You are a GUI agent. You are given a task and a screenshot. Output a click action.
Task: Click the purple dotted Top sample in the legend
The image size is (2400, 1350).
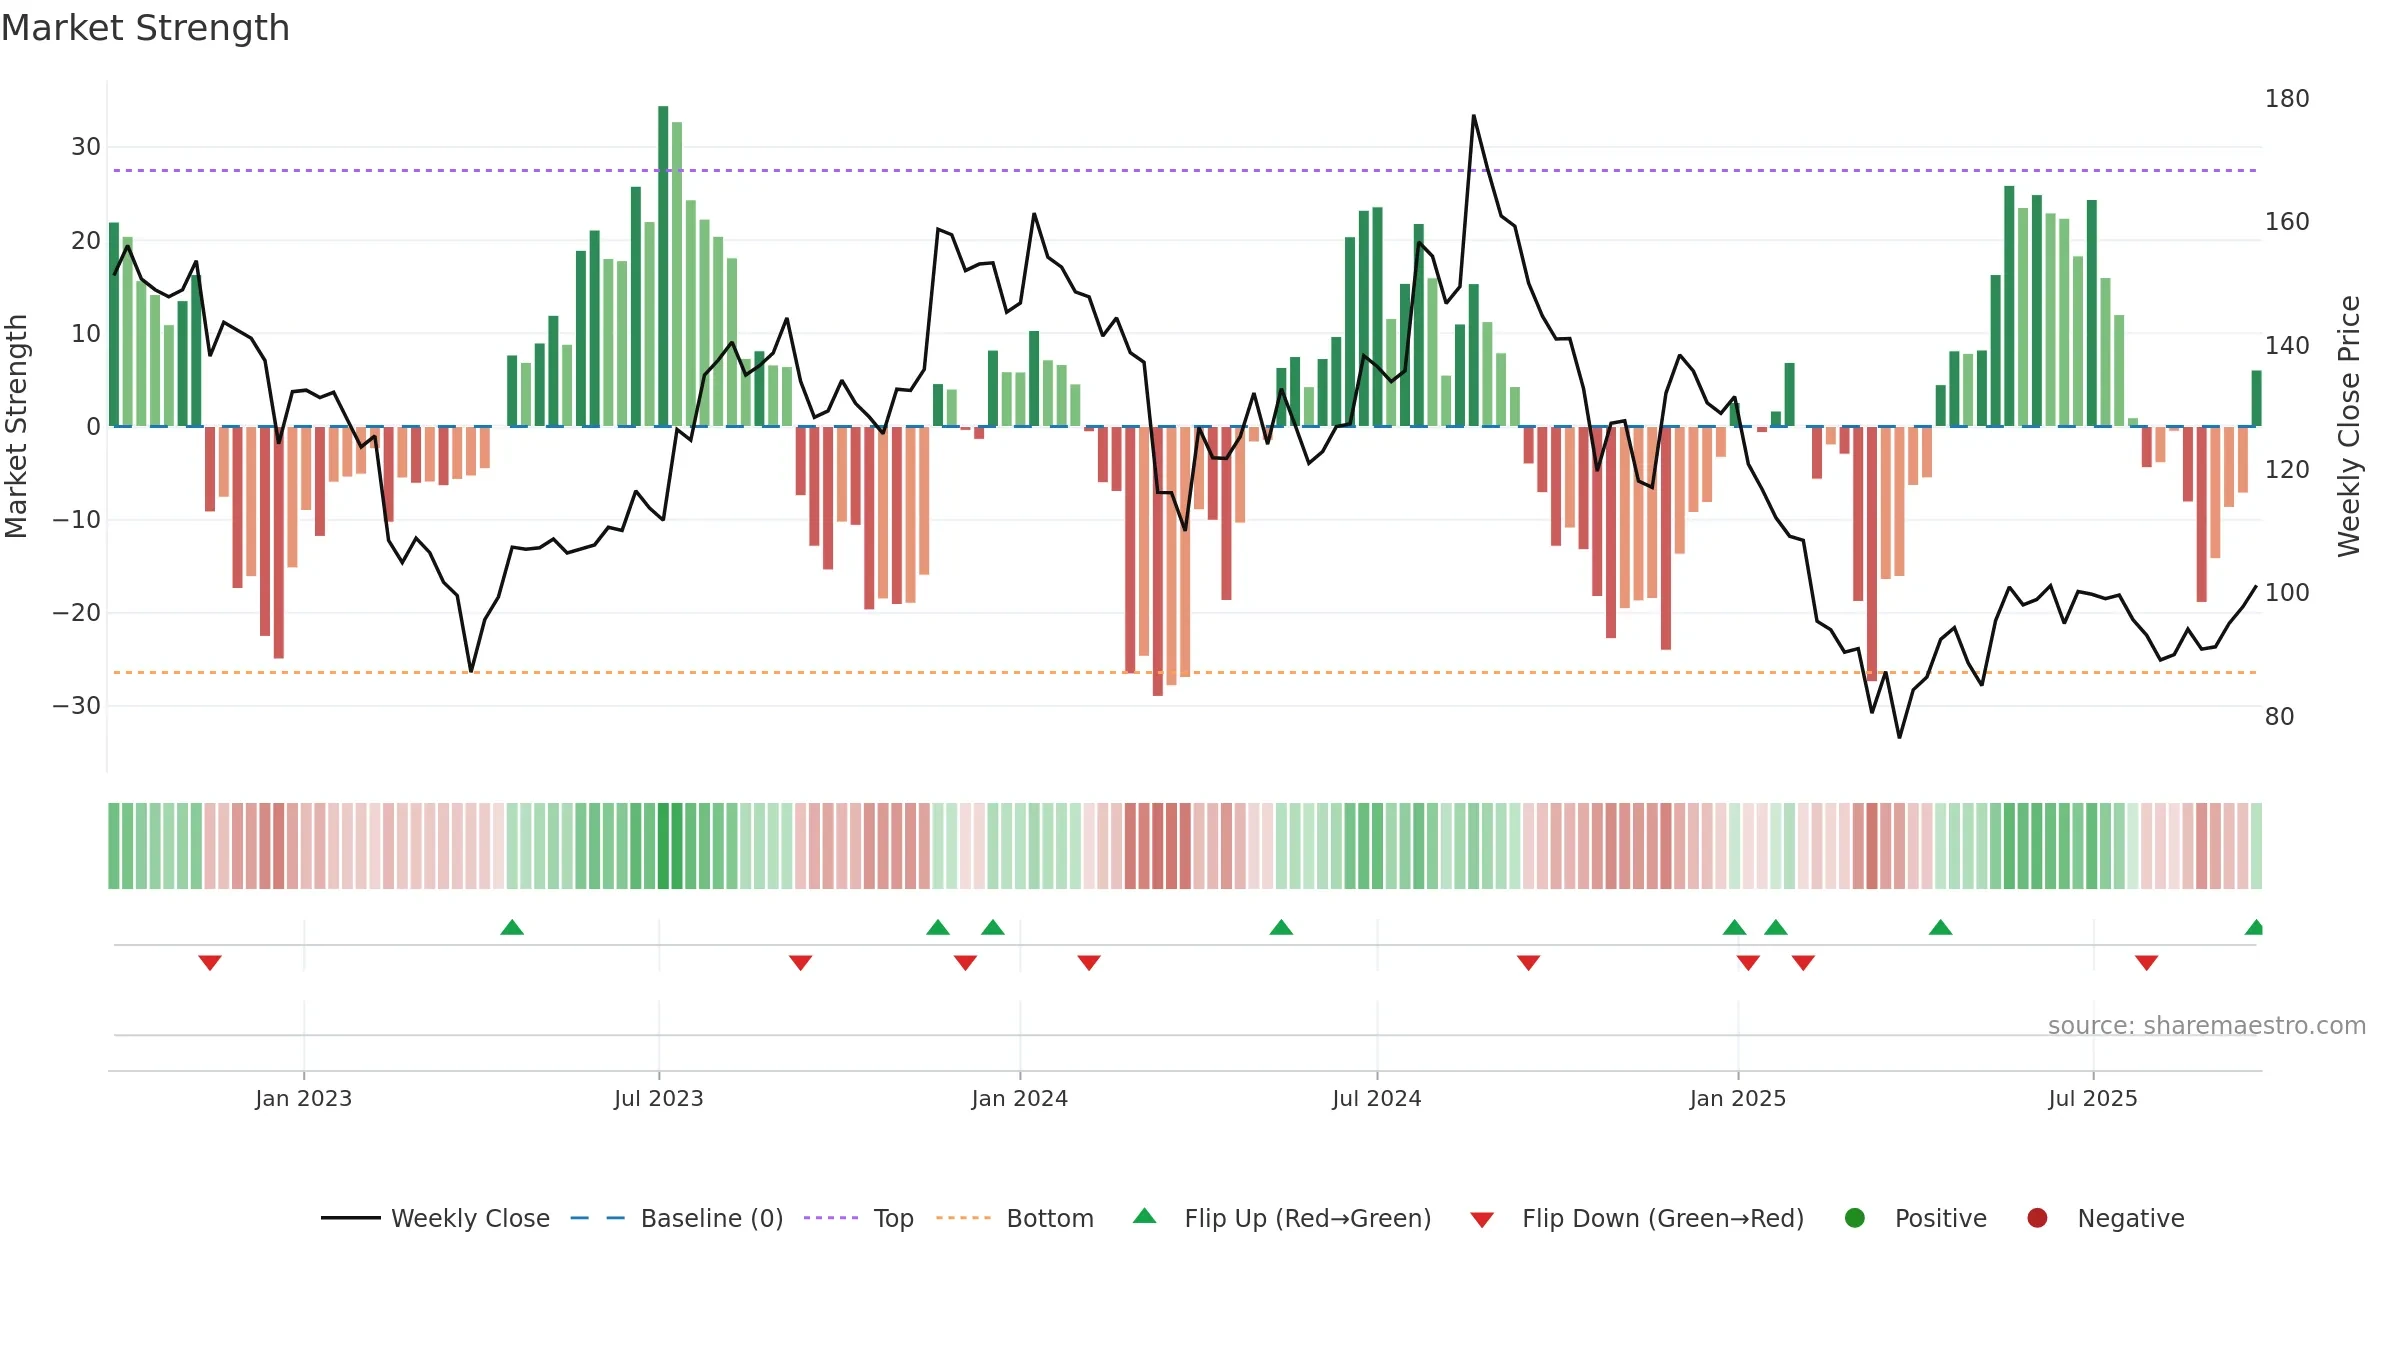pyautogui.click(x=831, y=1218)
